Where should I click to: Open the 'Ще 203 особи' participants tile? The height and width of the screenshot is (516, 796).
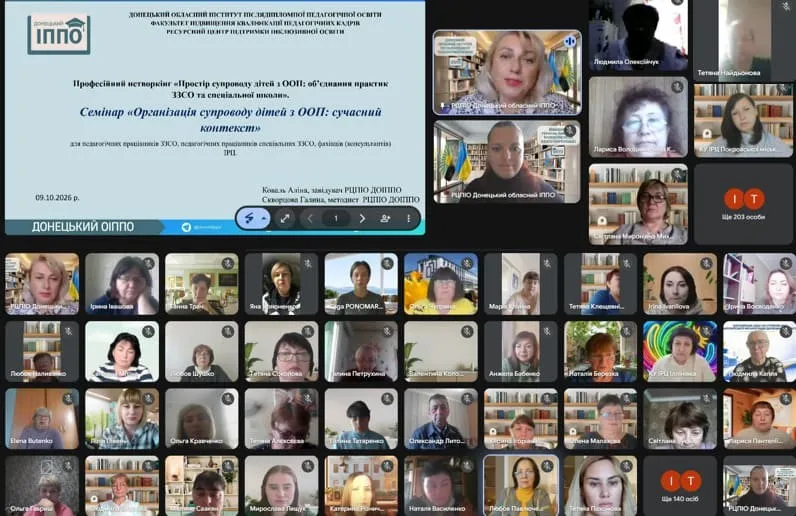pos(744,204)
